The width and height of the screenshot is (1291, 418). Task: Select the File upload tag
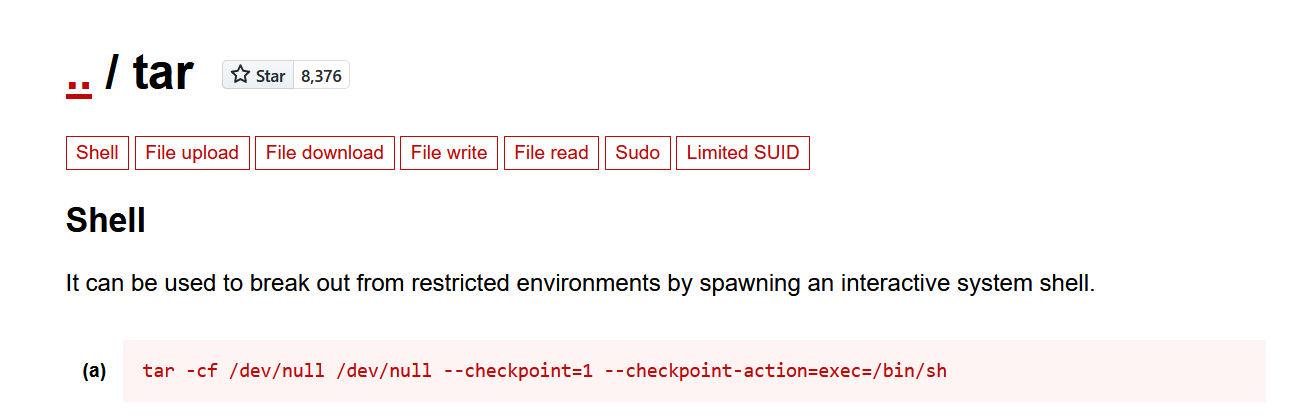pyautogui.click(x=192, y=153)
